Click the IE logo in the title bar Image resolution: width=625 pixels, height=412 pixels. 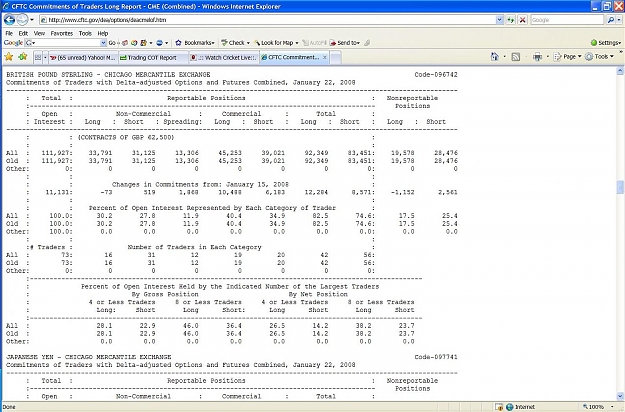click(6, 6)
